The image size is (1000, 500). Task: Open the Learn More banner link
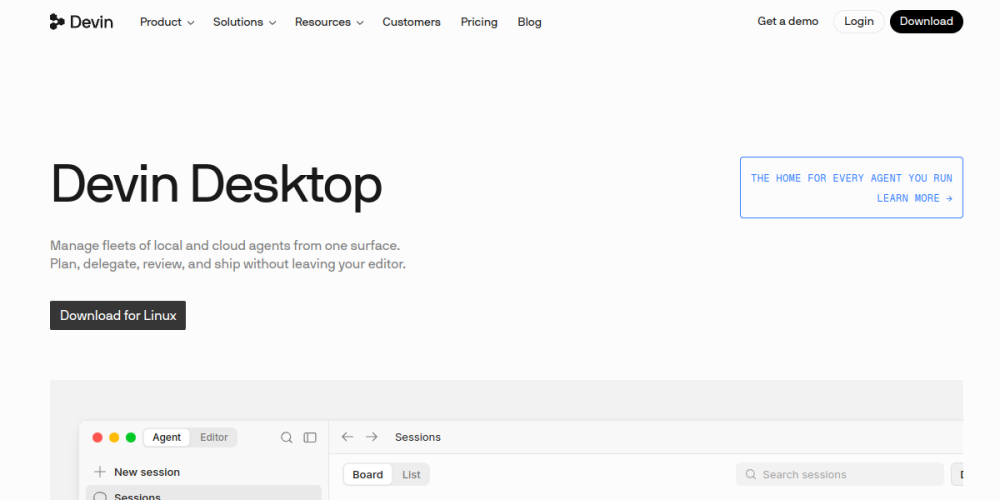(x=851, y=188)
